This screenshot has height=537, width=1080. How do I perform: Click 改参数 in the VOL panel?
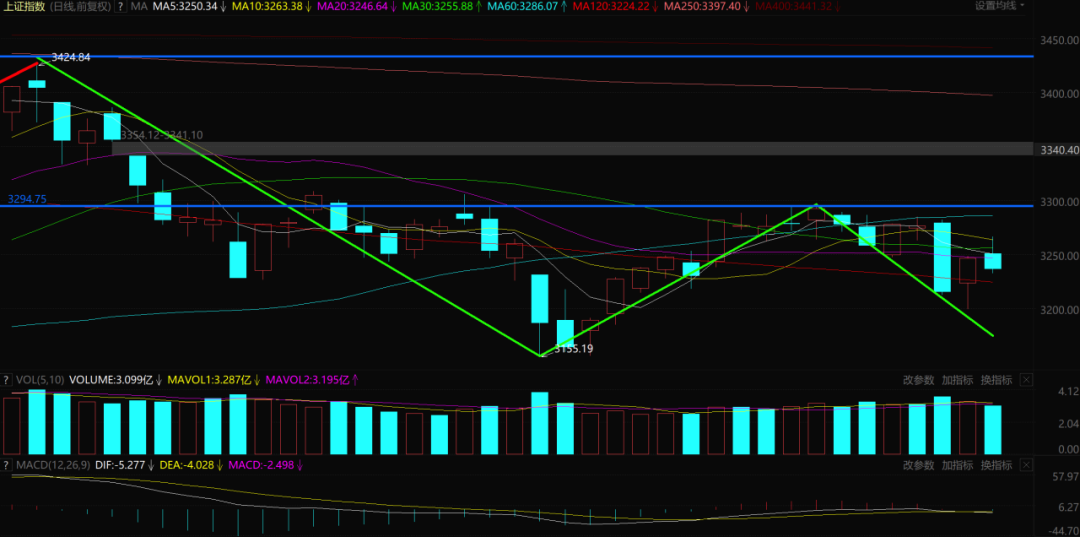[x=918, y=380]
